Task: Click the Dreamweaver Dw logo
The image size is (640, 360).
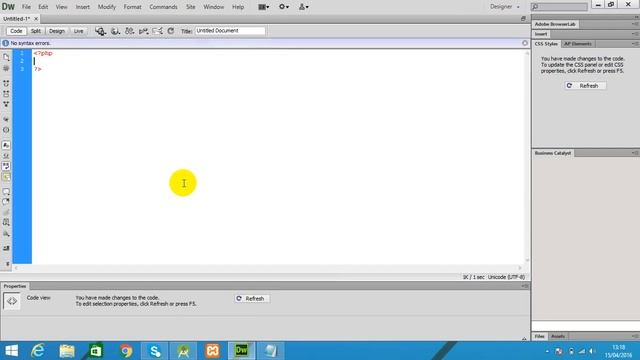Action: pyautogui.click(x=8, y=7)
